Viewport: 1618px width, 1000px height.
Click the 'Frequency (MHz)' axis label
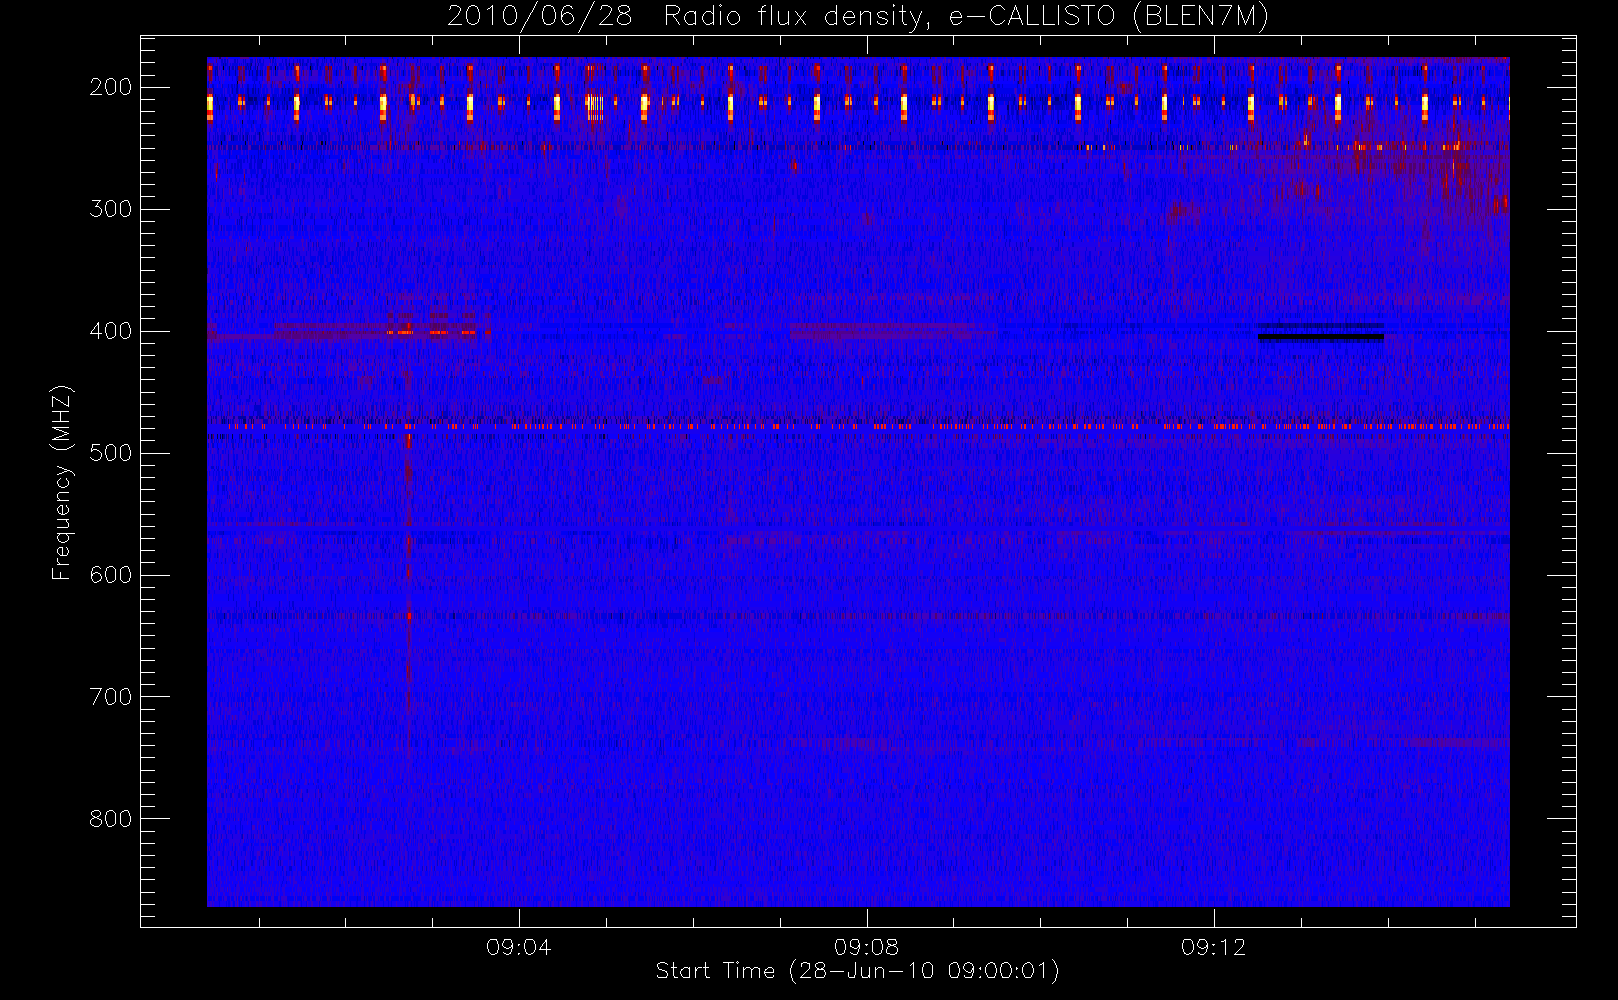click(x=62, y=482)
